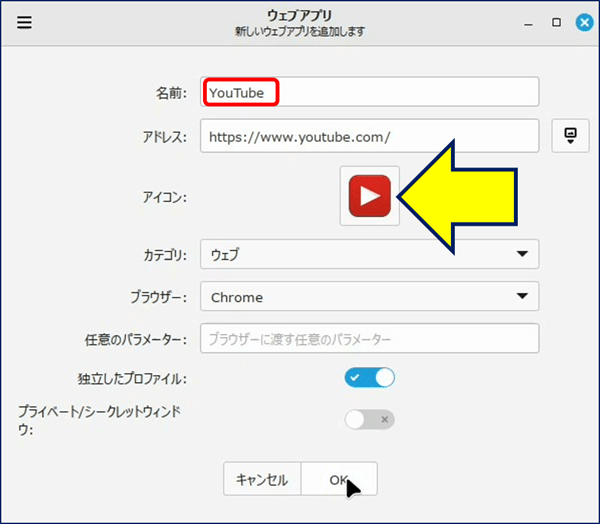Click the キャンセル button

[262, 479]
